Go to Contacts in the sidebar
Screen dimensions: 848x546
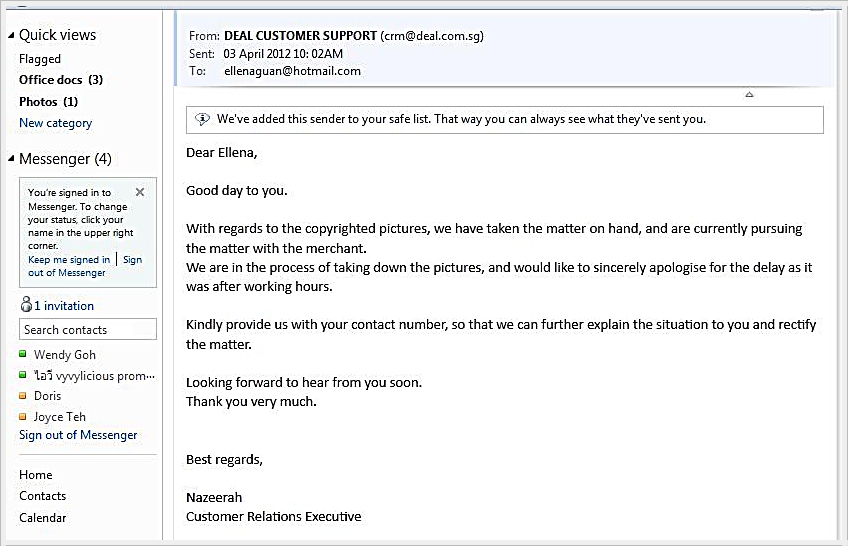42,496
